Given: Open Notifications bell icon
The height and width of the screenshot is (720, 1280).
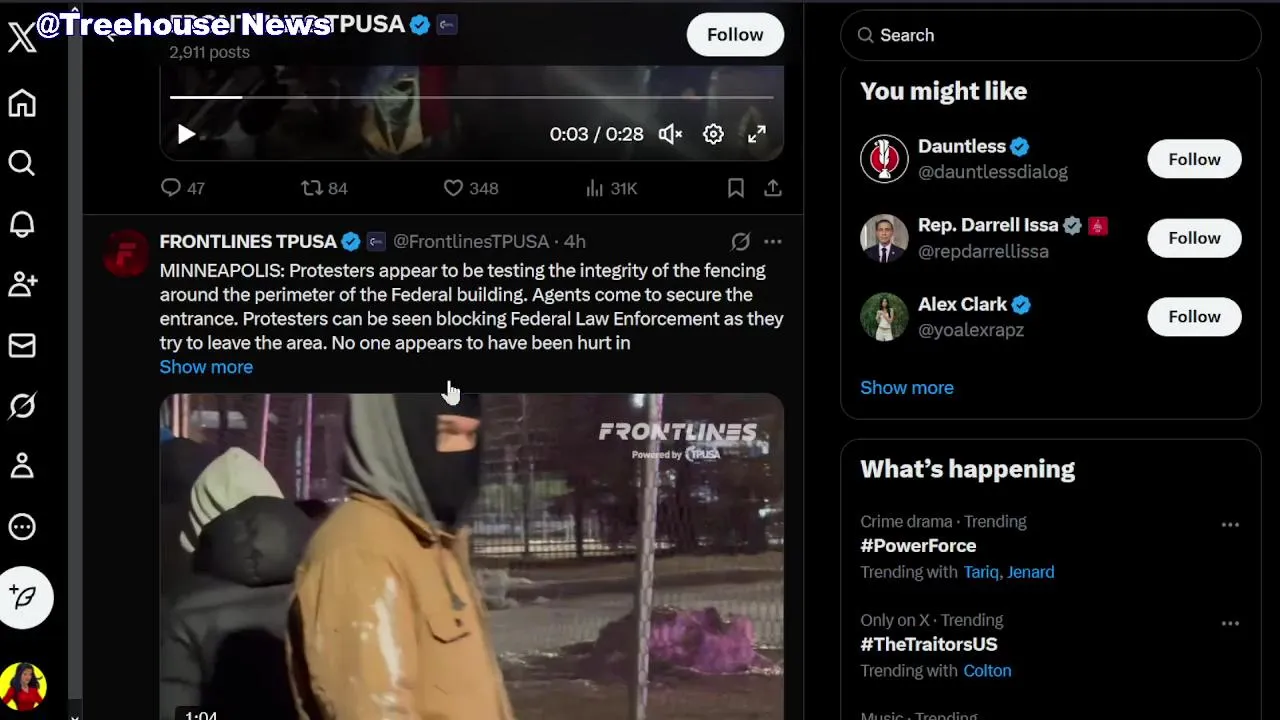Looking at the screenshot, I should coord(22,224).
